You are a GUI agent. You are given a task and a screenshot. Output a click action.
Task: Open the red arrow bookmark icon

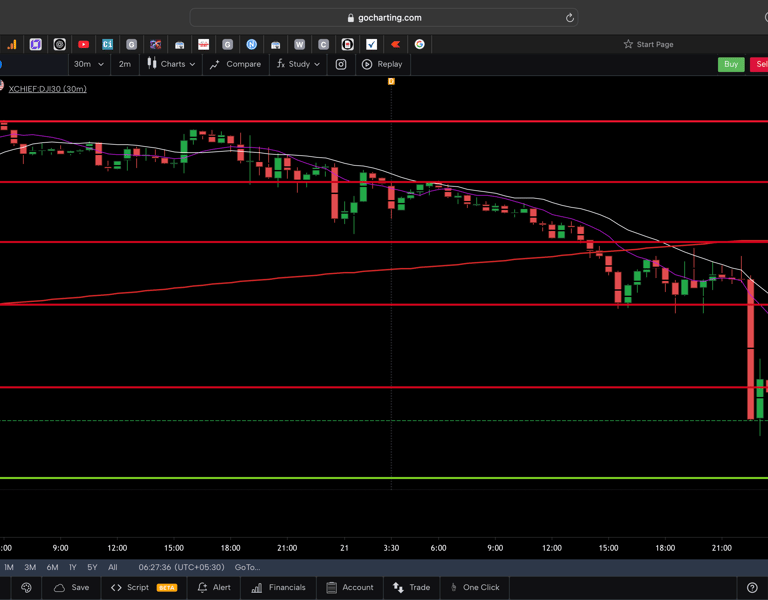point(396,45)
